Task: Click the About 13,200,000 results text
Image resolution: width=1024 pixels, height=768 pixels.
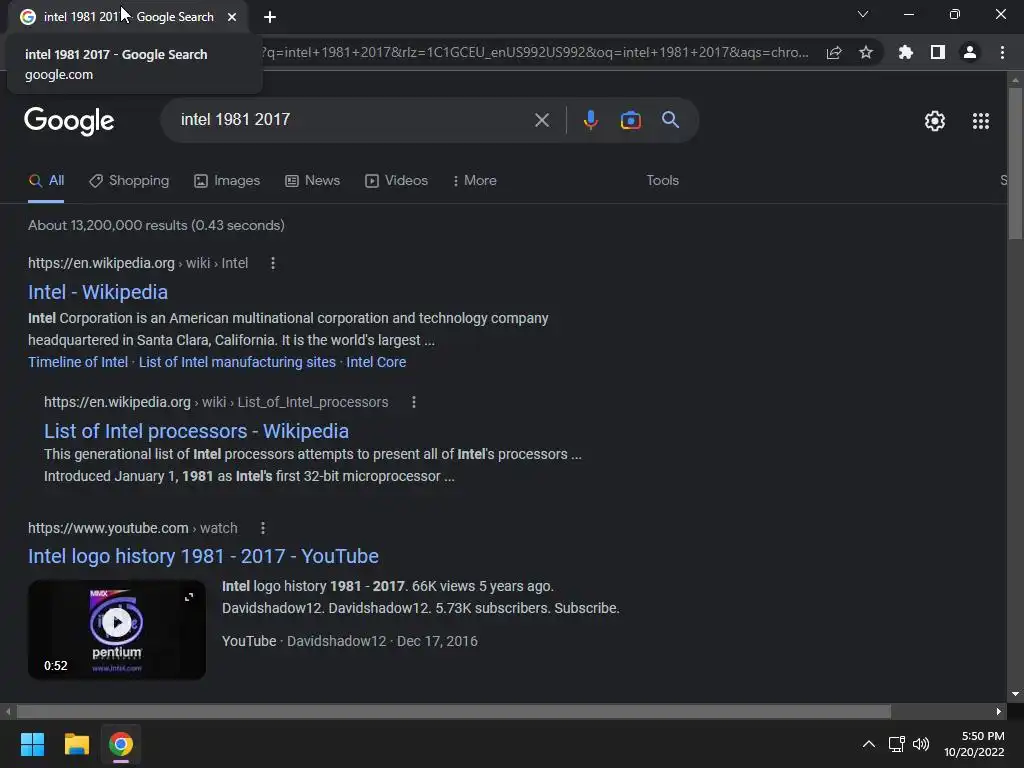Action: pyautogui.click(x=156, y=225)
